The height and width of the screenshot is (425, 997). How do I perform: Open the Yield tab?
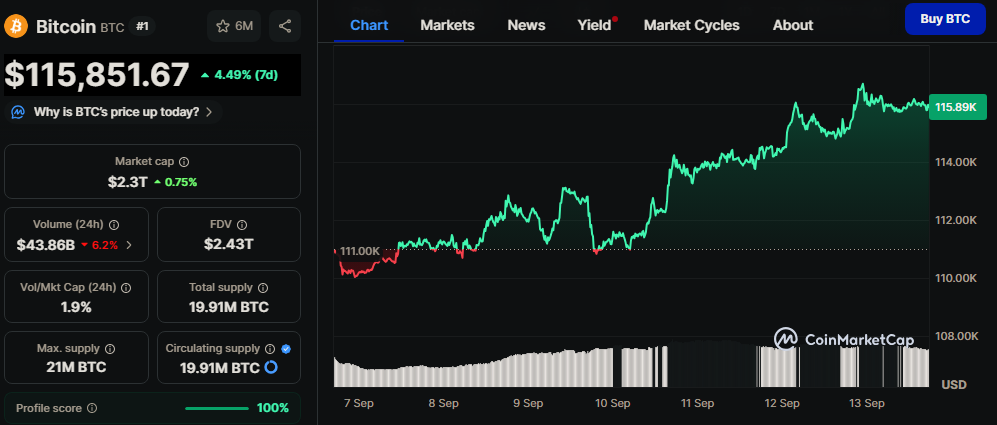tap(594, 25)
